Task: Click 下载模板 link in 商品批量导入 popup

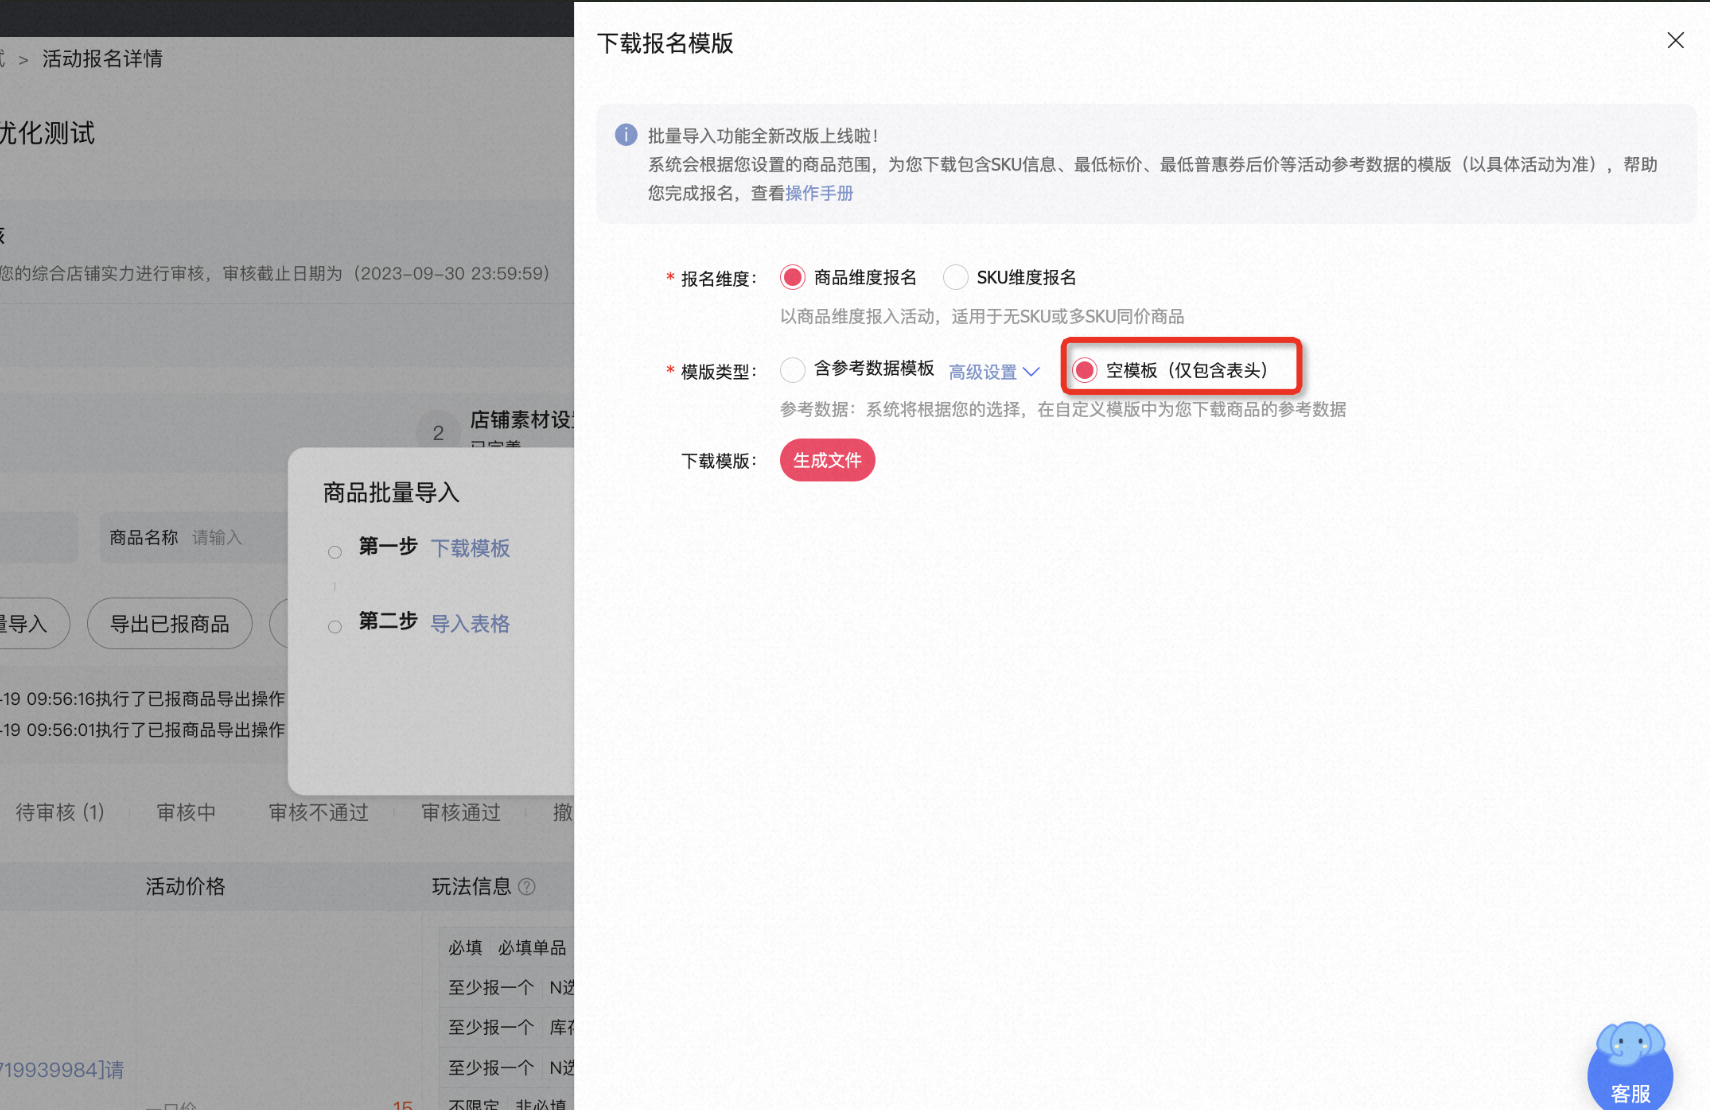Action: (x=470, y=548)
